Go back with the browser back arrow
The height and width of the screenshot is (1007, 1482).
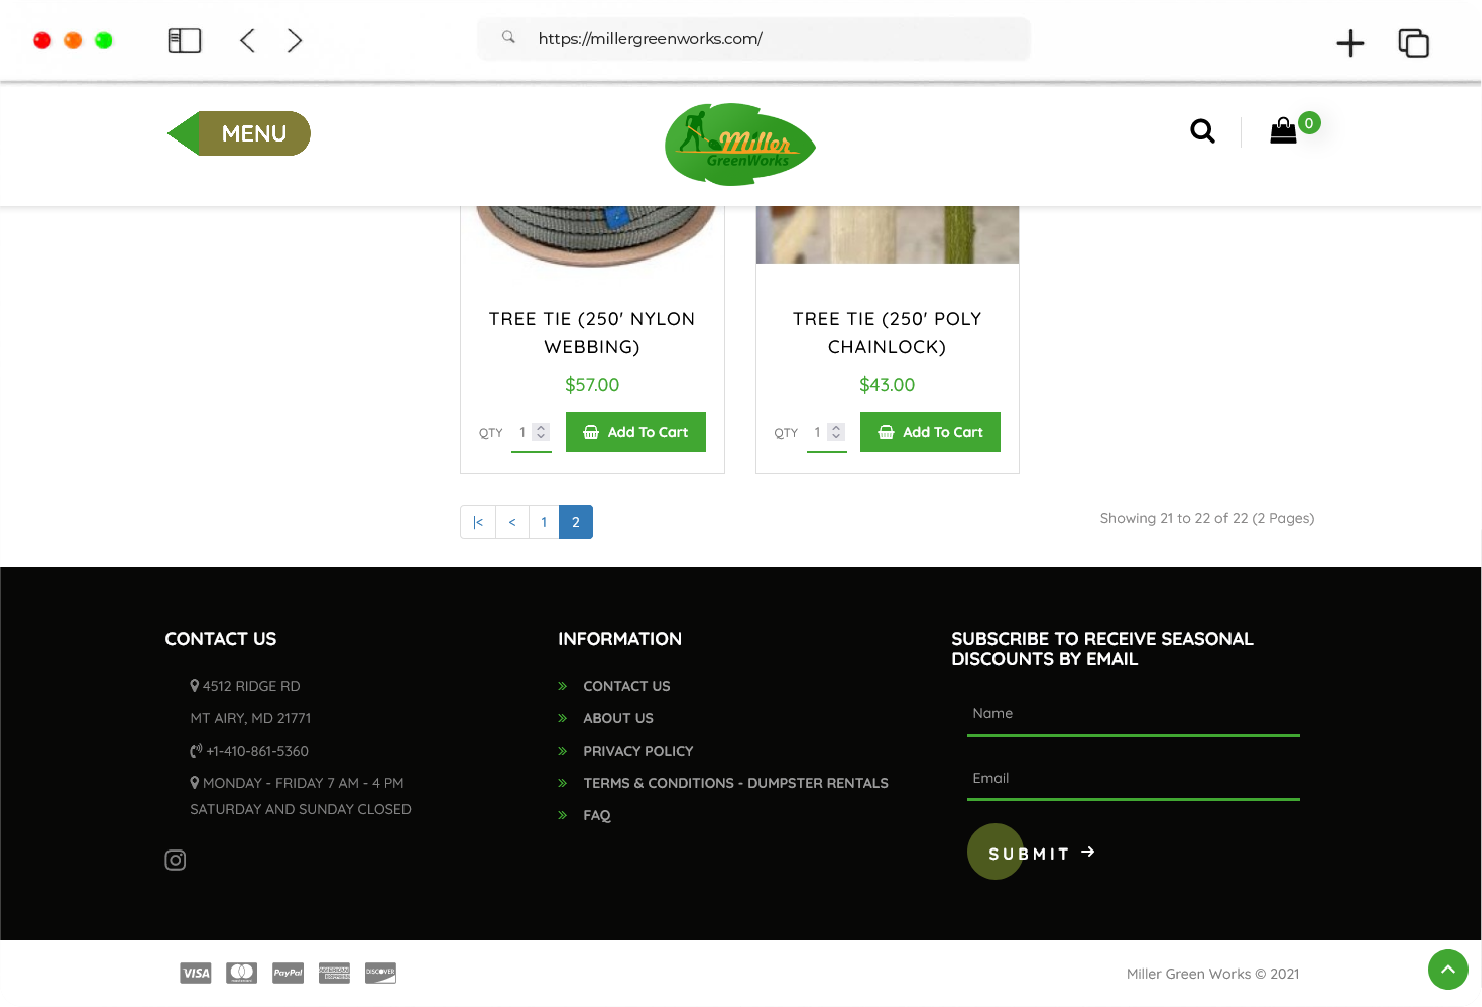[x=248, y=40]
